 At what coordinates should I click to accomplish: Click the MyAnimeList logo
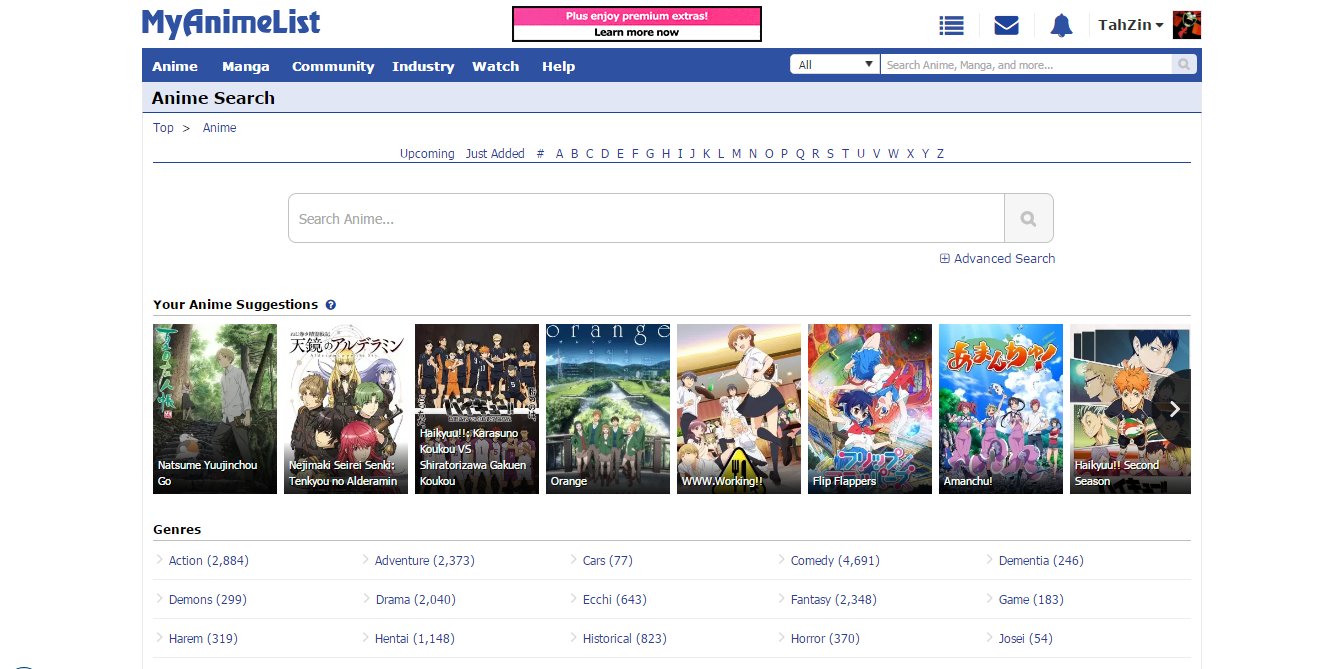click(231, 23)
